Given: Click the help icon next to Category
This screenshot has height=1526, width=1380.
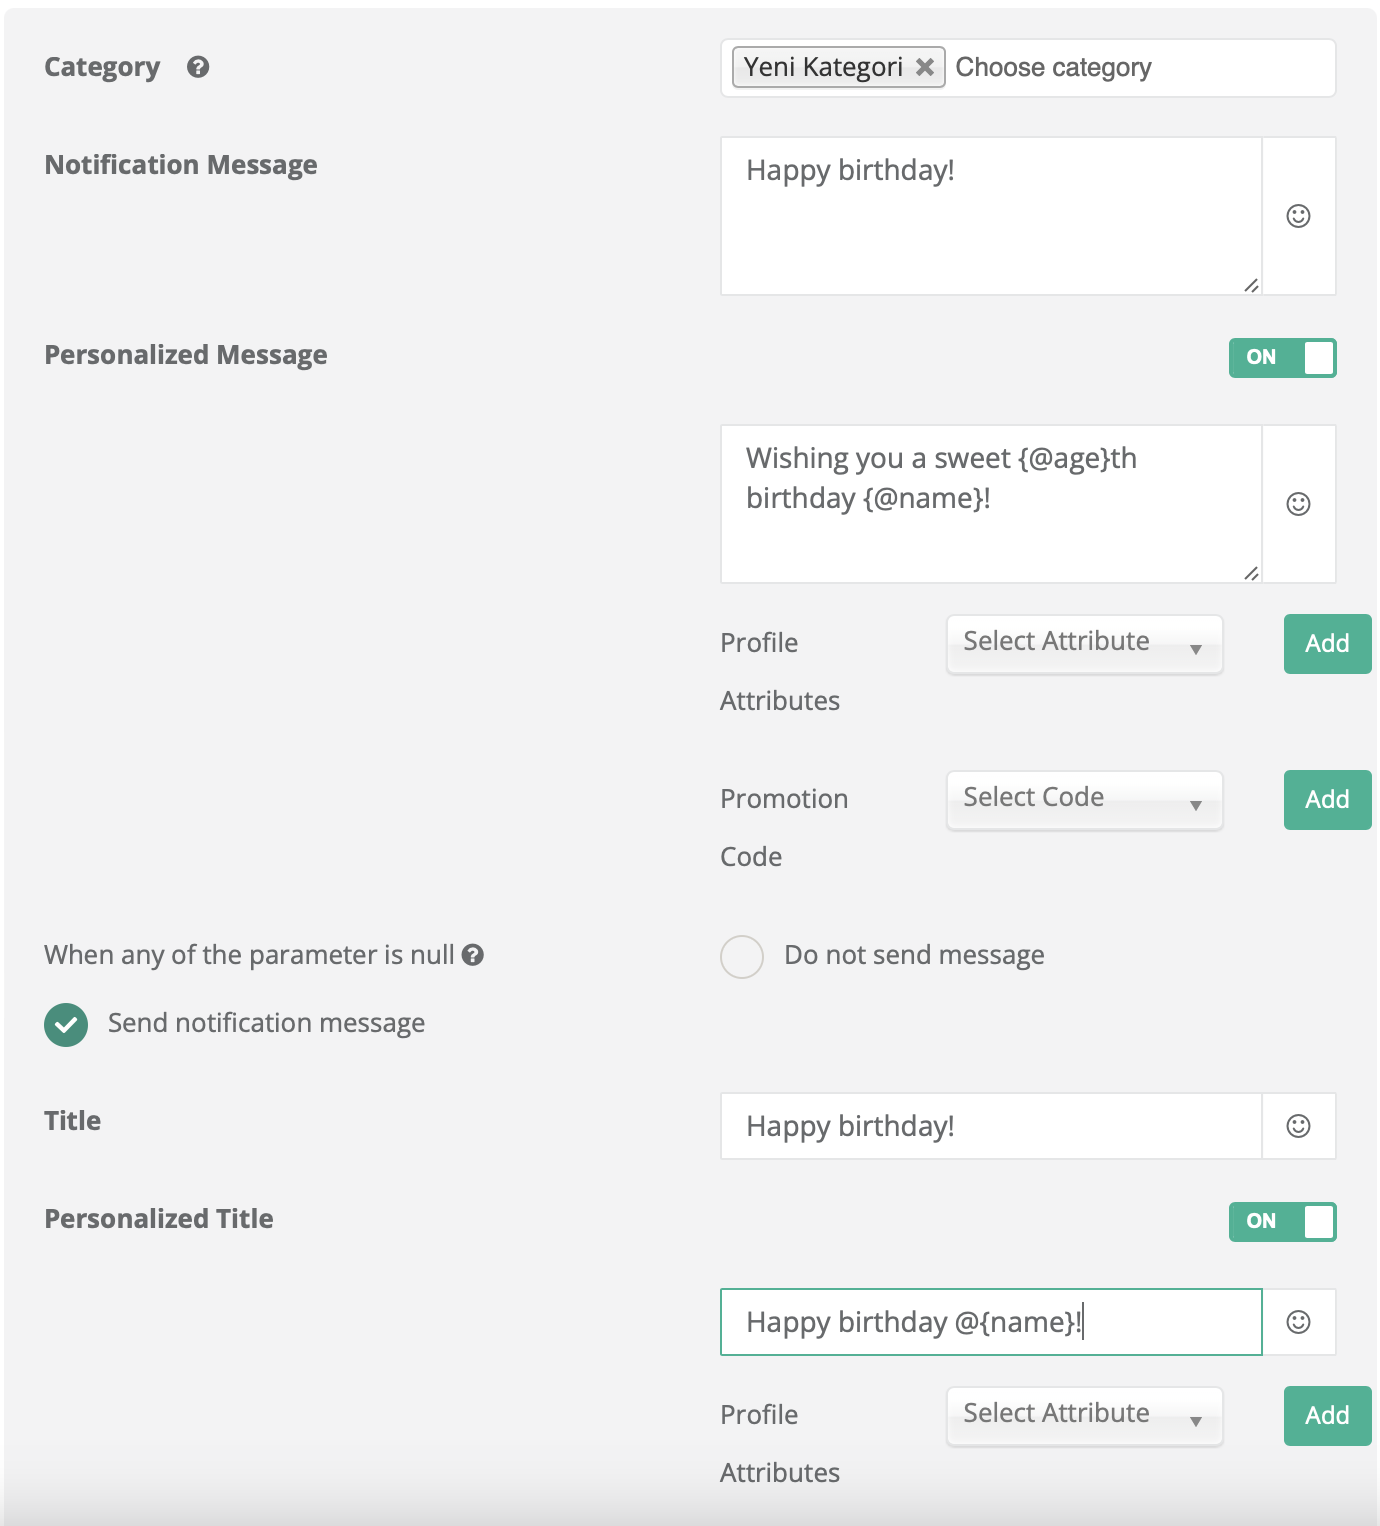Looking at the screenshot, I should click(198, 67).
